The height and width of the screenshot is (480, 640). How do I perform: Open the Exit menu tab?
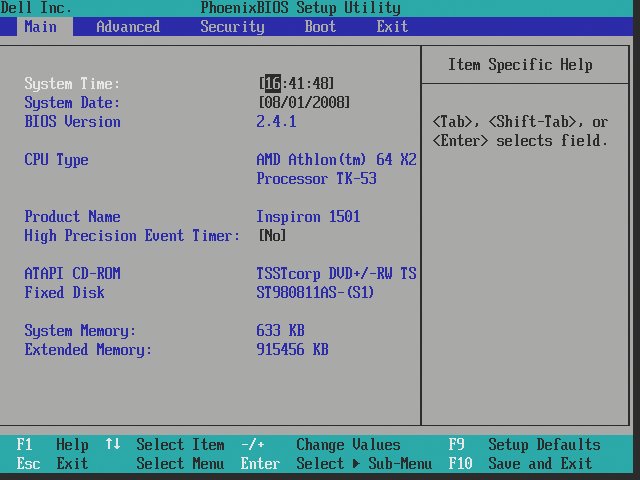pos(392,27)
